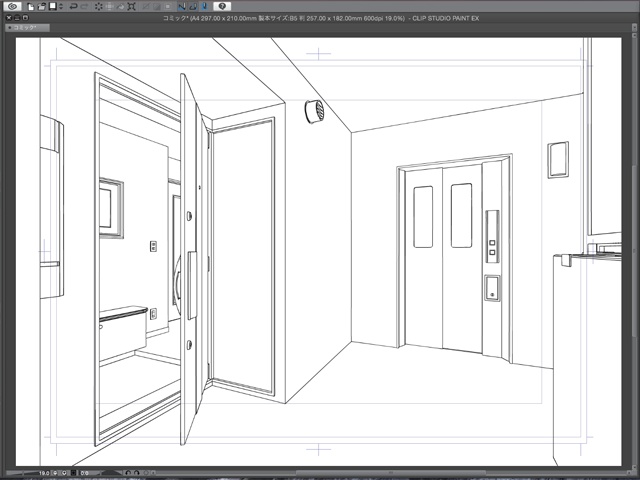Save the document with the floppy icon
640x480 pixels.
coord(53,7)
